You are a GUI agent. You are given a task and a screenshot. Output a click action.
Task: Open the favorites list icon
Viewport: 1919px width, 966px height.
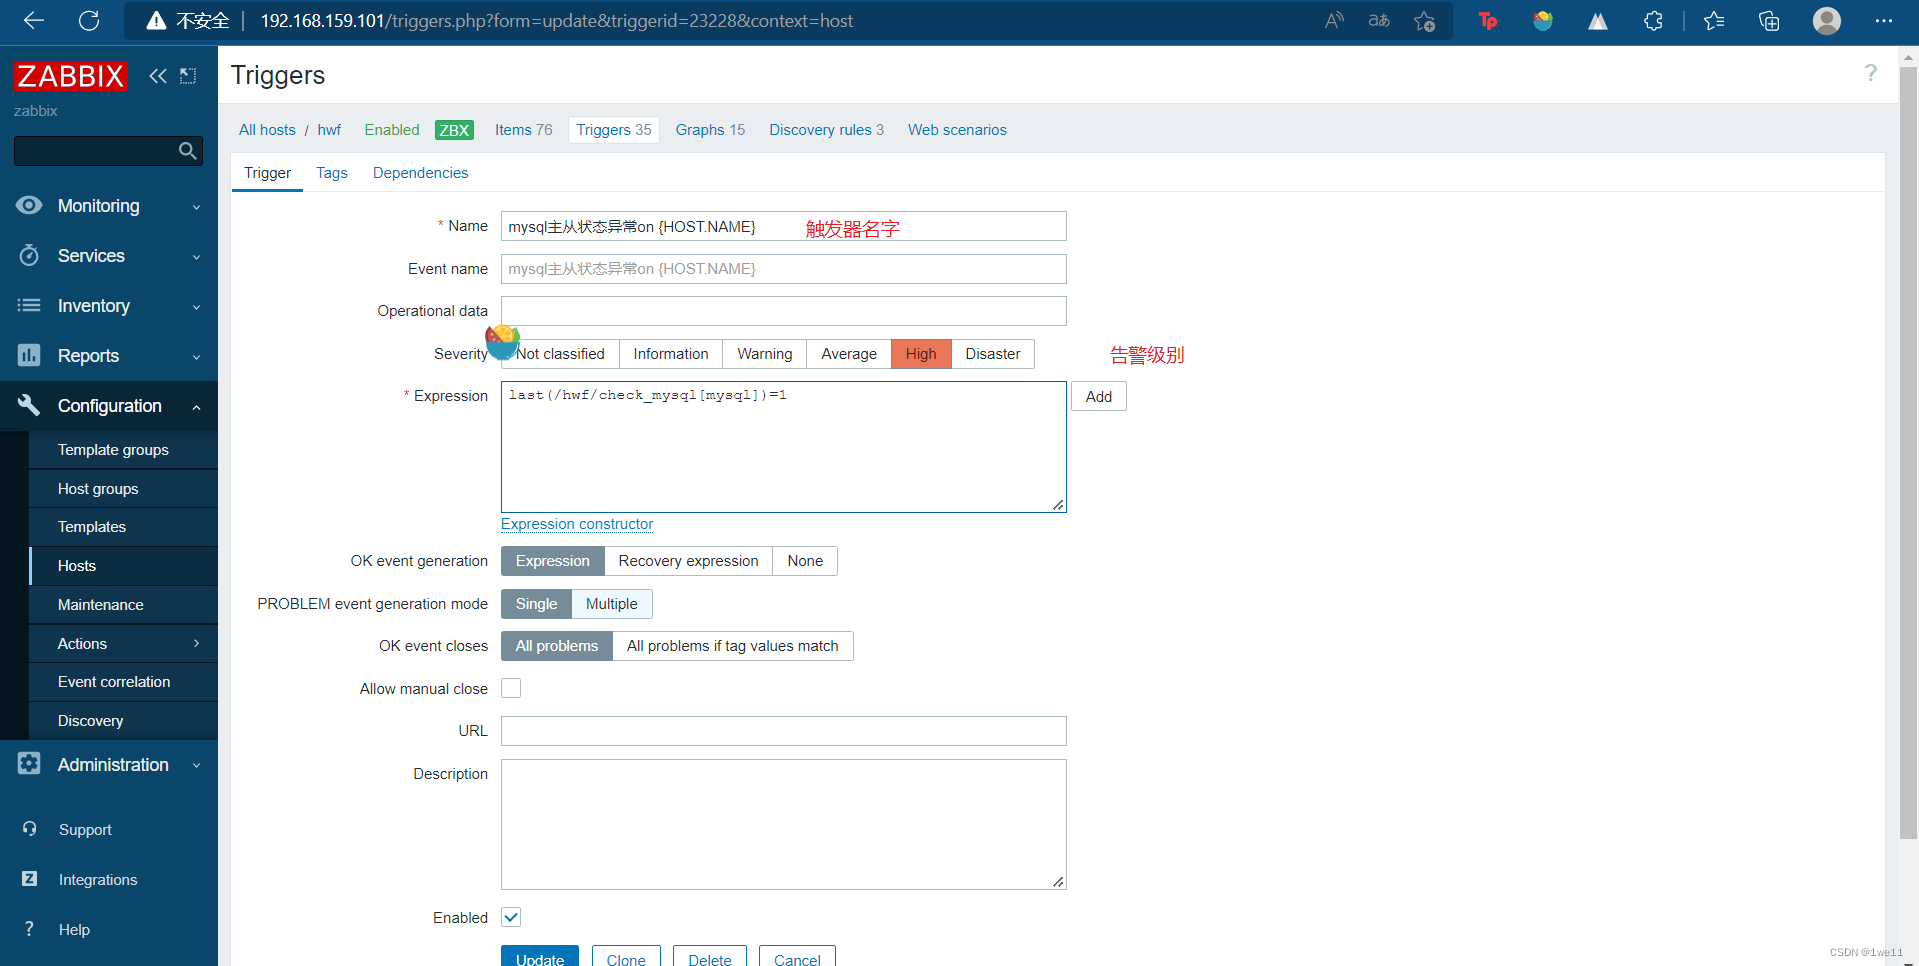[x=1714, y=21]
